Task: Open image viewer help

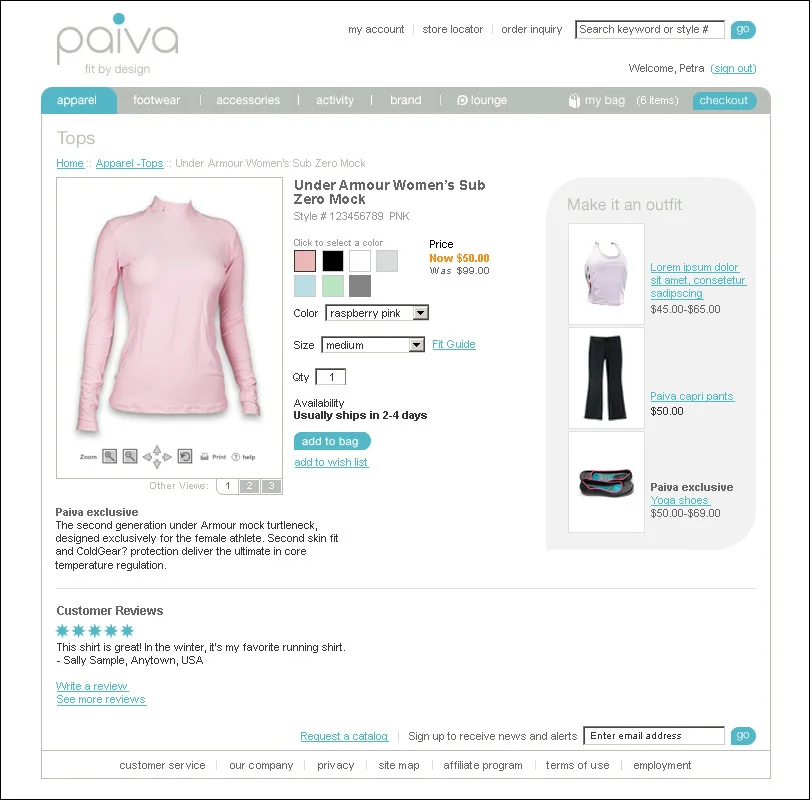Action: tap(244, 457)
